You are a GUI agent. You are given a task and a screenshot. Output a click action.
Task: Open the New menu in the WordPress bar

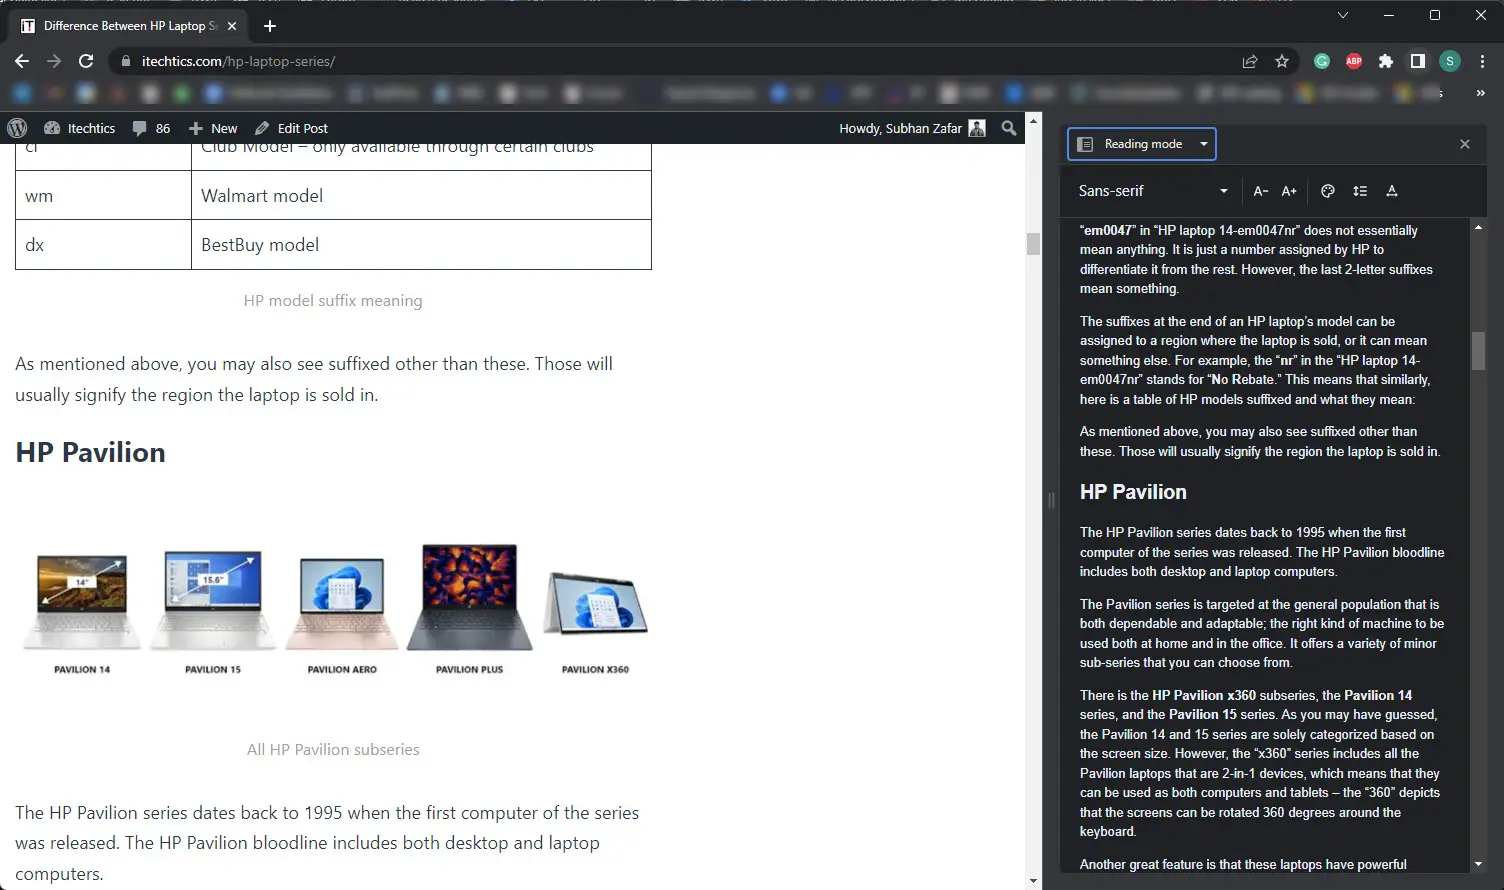[x=214, y=128]
